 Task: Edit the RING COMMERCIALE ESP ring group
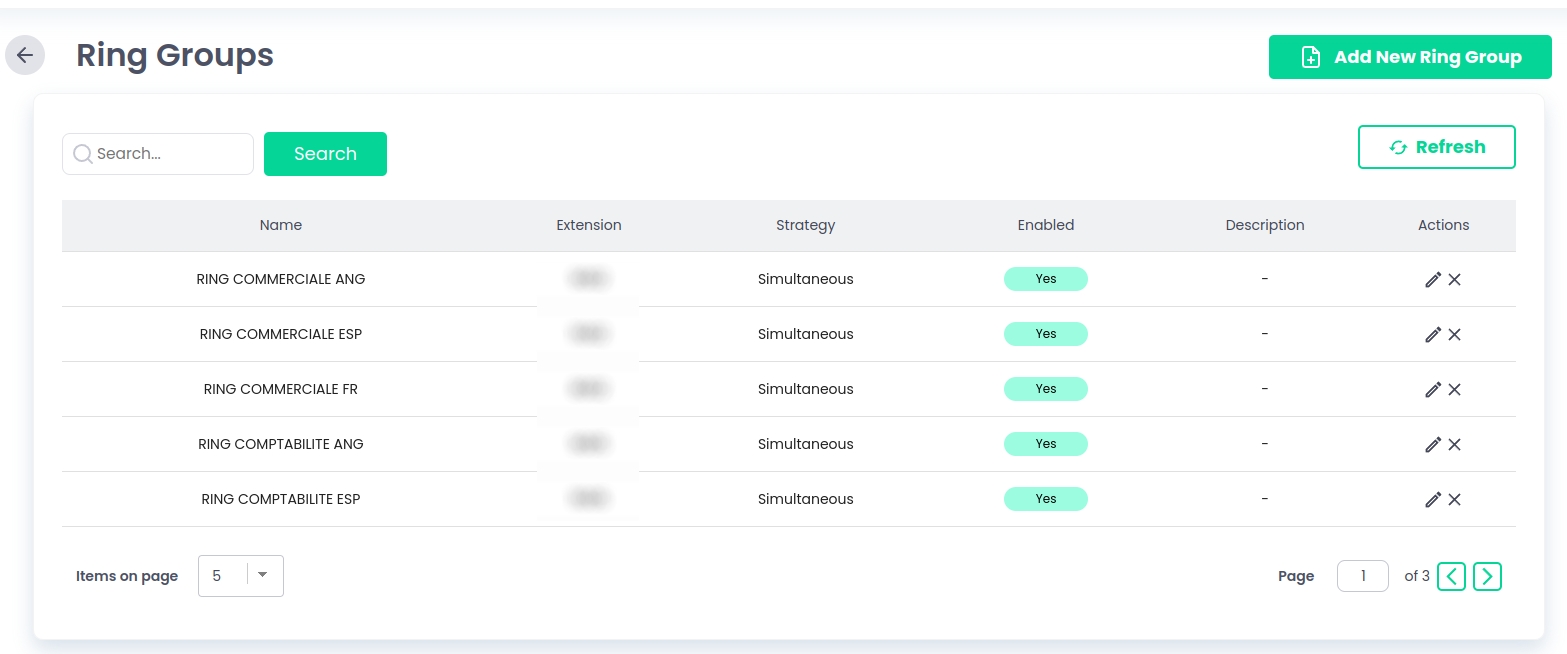tap(1432, 335)
